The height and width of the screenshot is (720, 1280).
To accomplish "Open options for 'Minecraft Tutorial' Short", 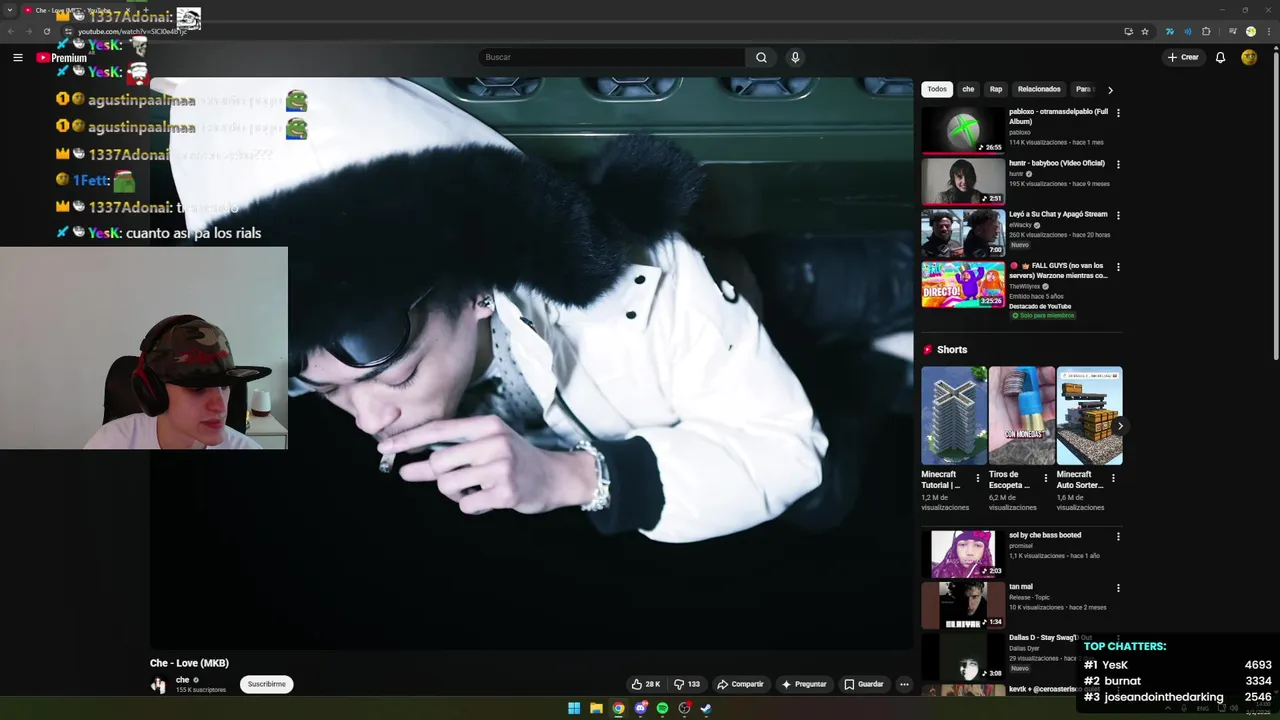I will (x=978, y=478).
